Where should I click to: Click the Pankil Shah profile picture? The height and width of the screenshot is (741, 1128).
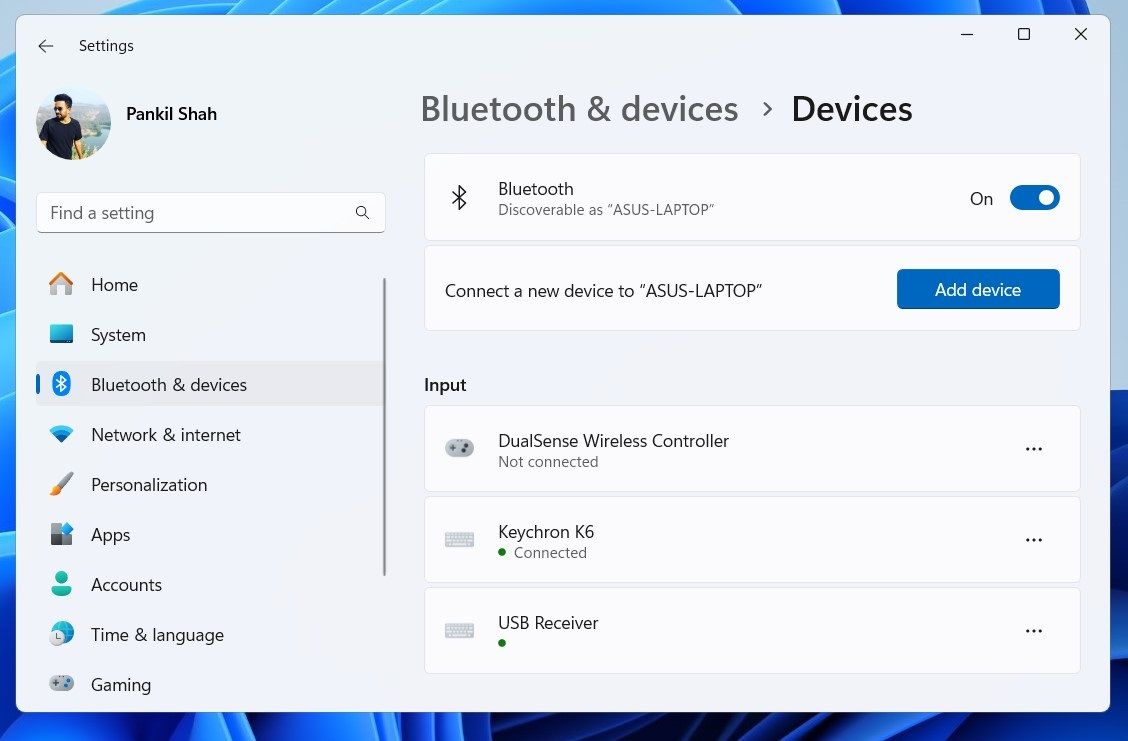click(x=73, y=122)
